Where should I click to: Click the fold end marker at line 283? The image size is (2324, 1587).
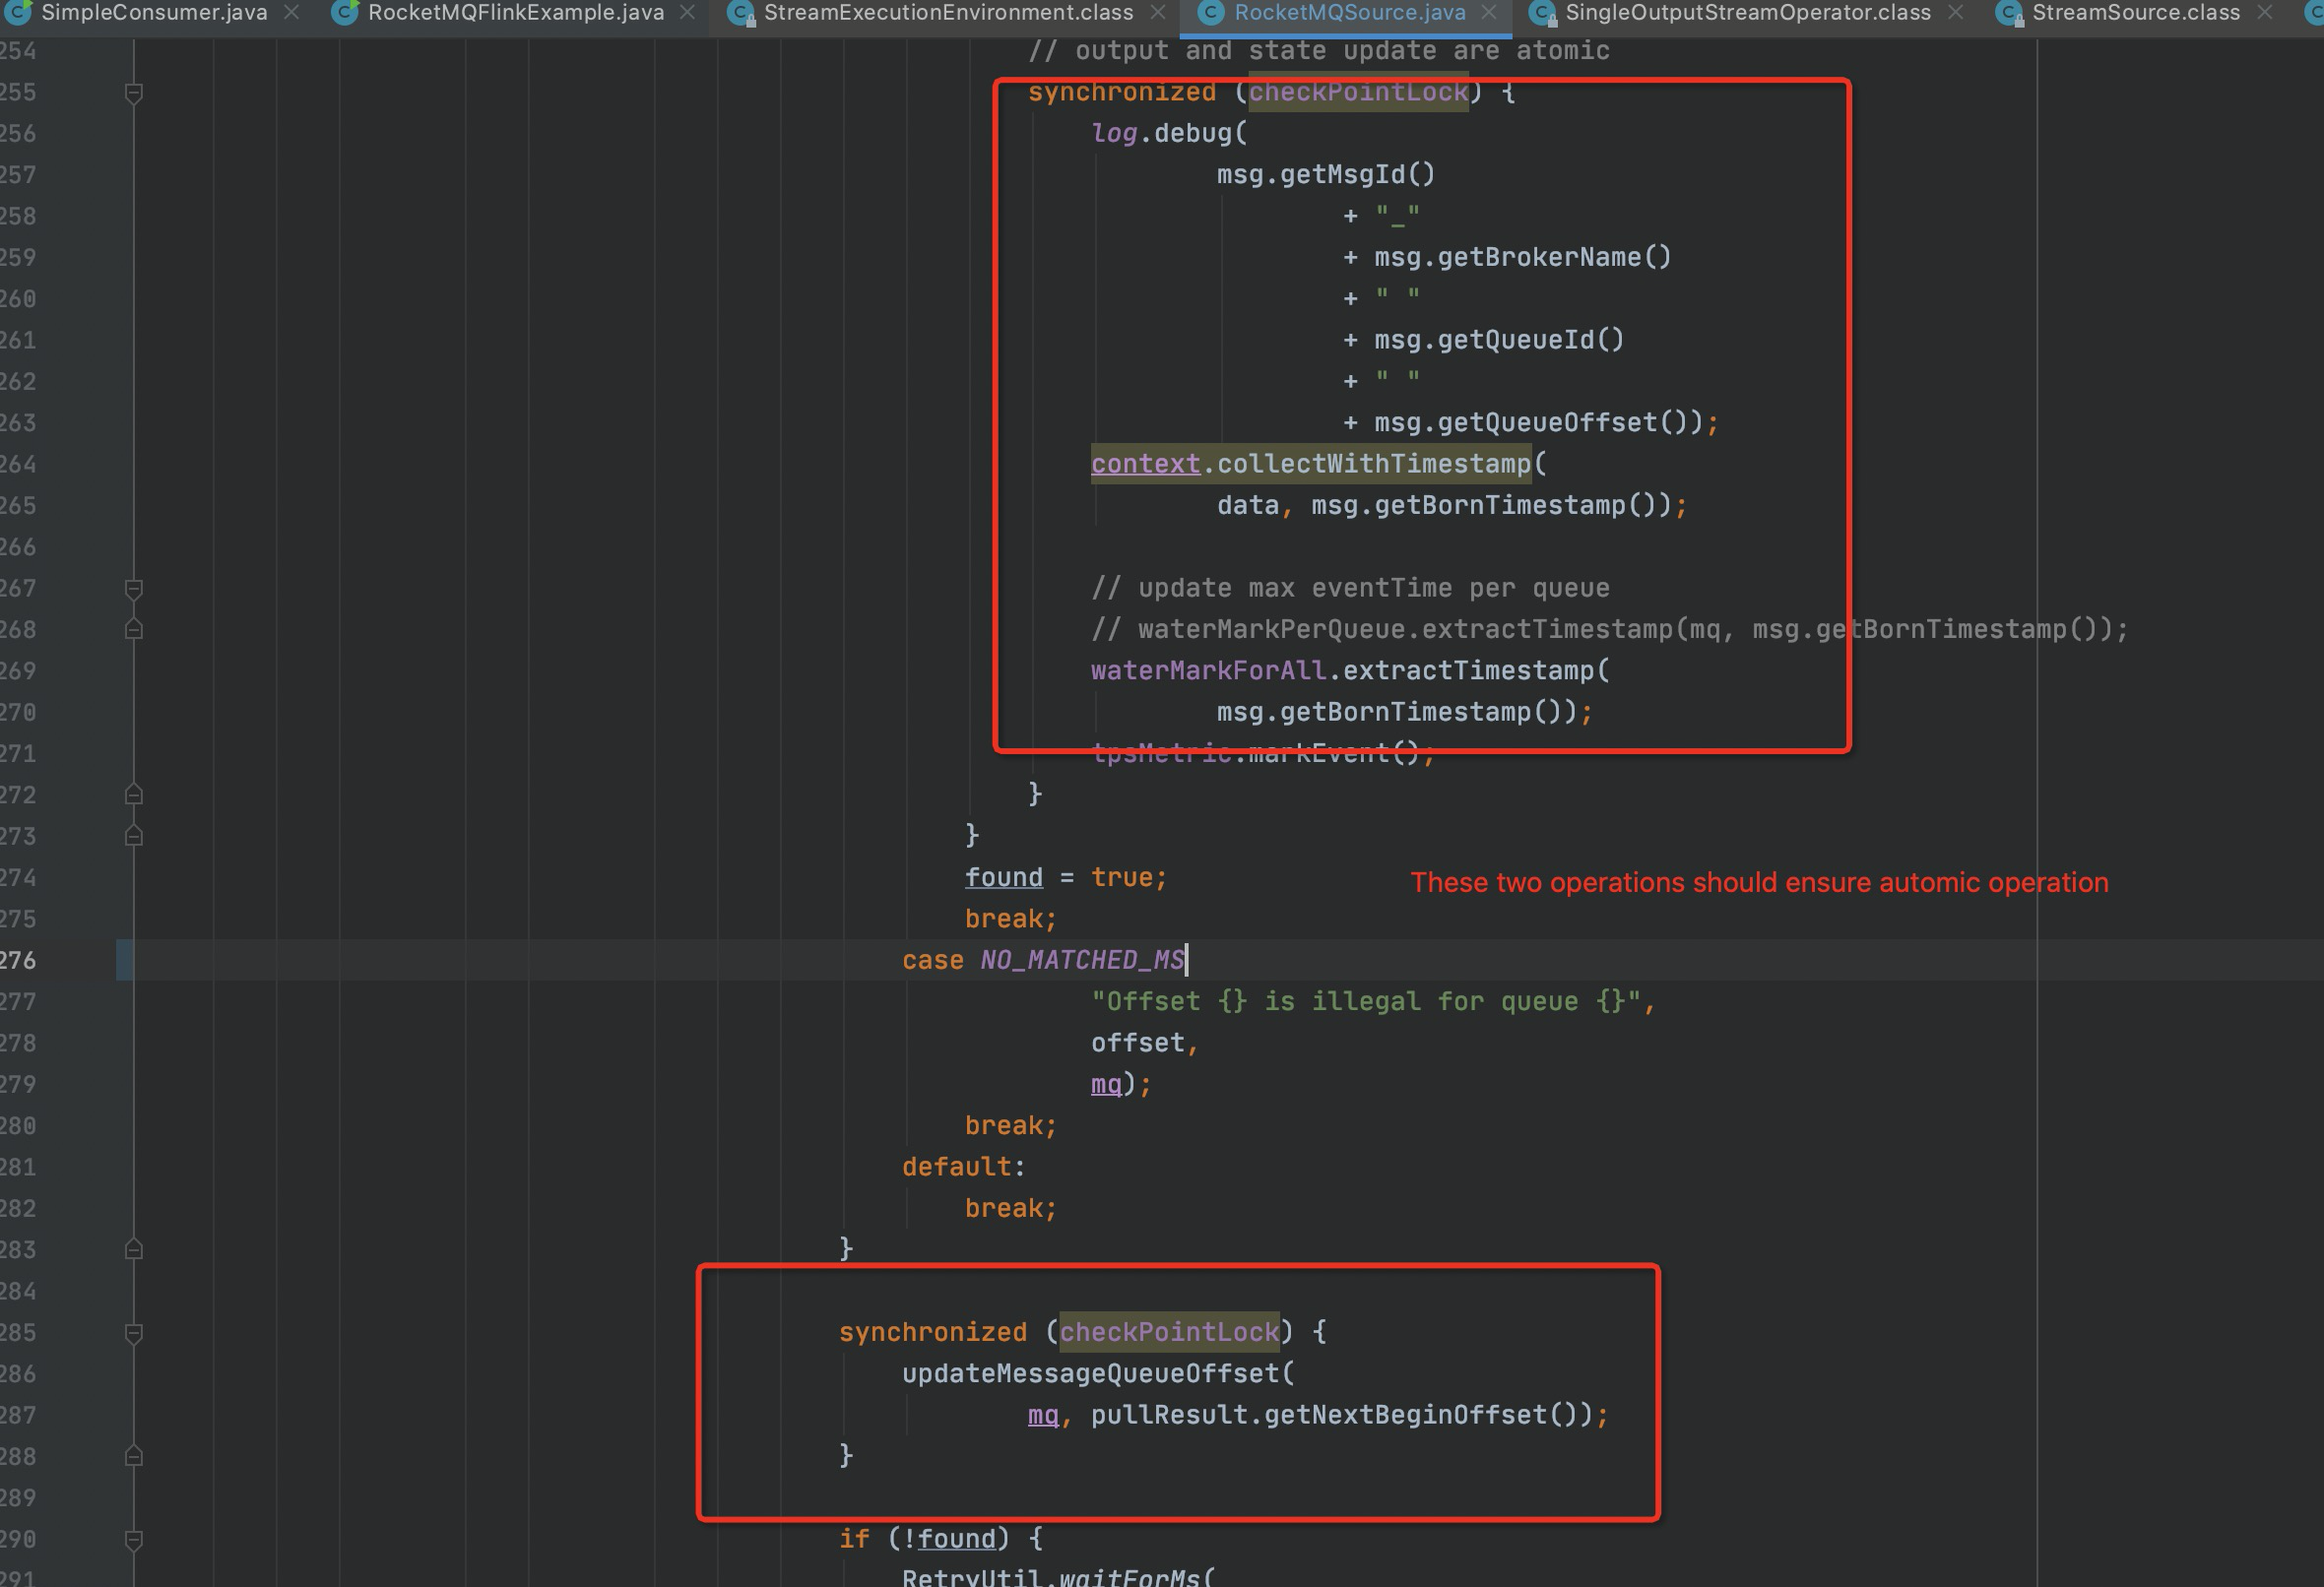(134, 1250)
